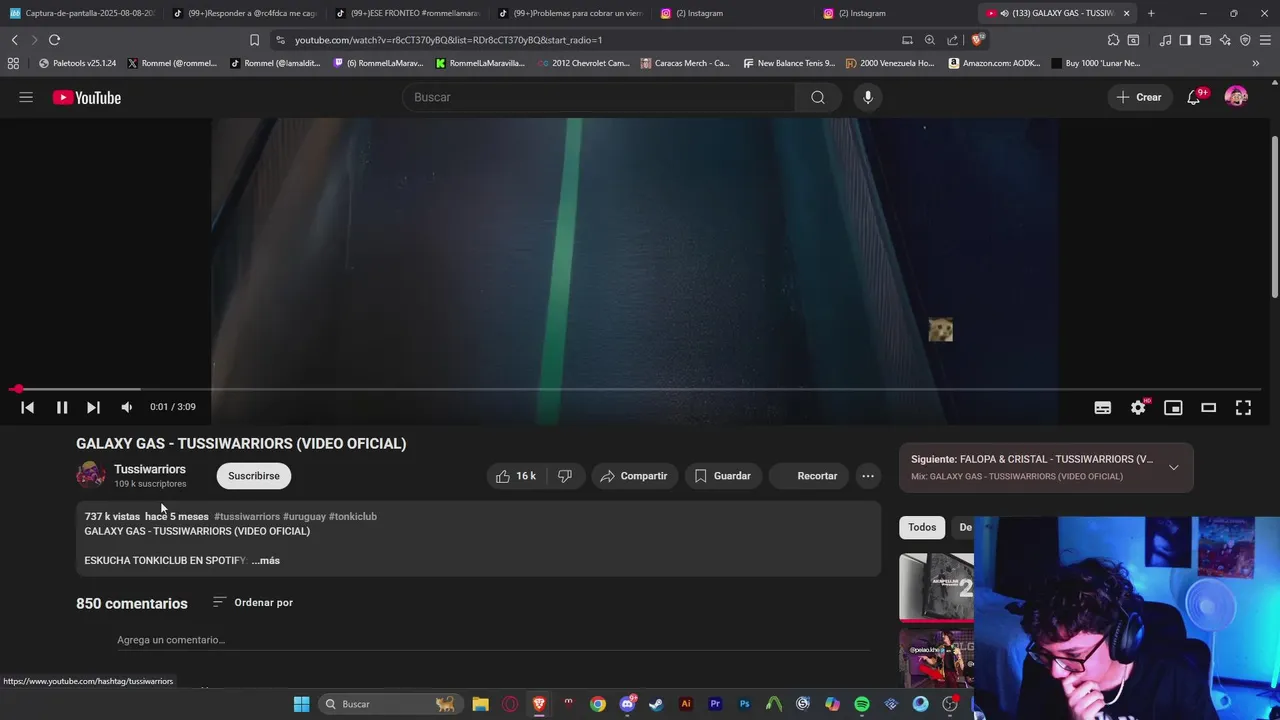1280x720 pixels.
Task: Bookmark this page icon
Action: [x=254, y=40]
